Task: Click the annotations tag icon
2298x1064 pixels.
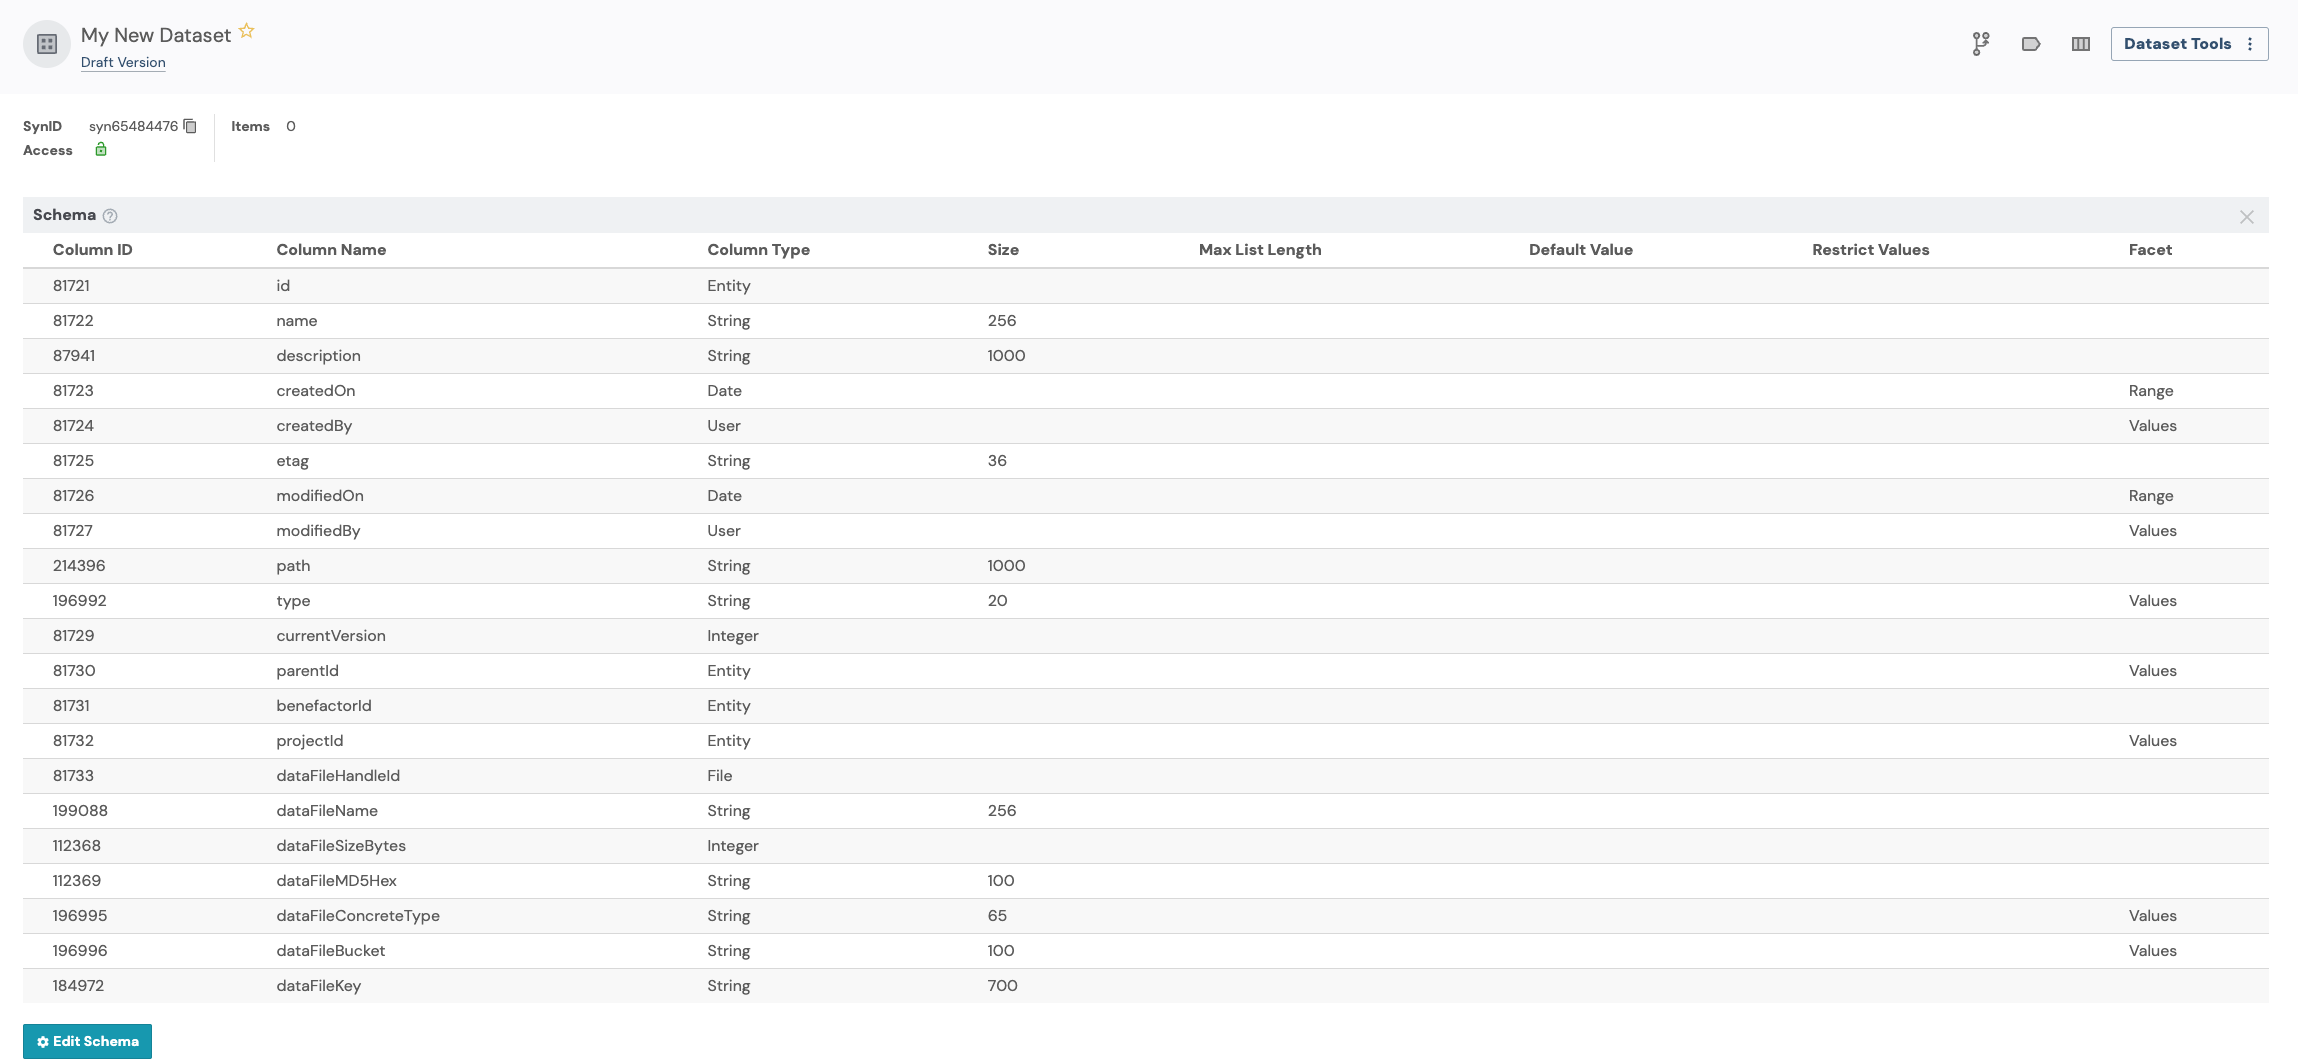Action: click(2031, 44)
